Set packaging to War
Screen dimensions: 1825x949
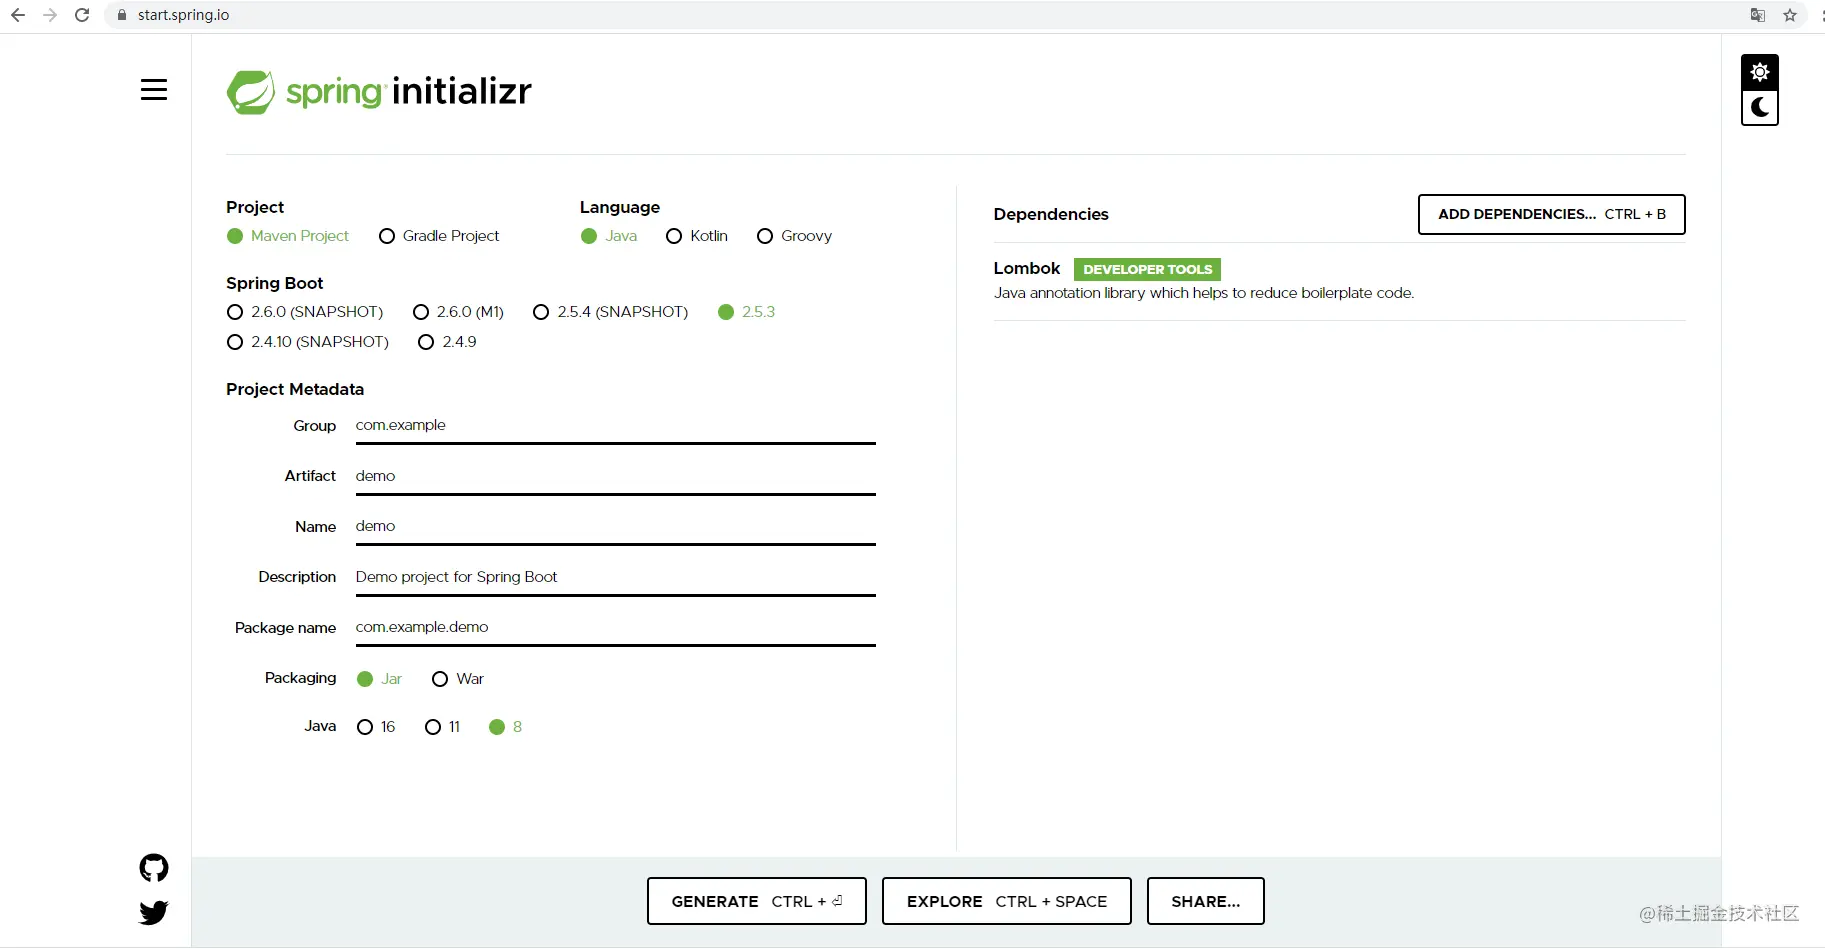click(458, 679)
